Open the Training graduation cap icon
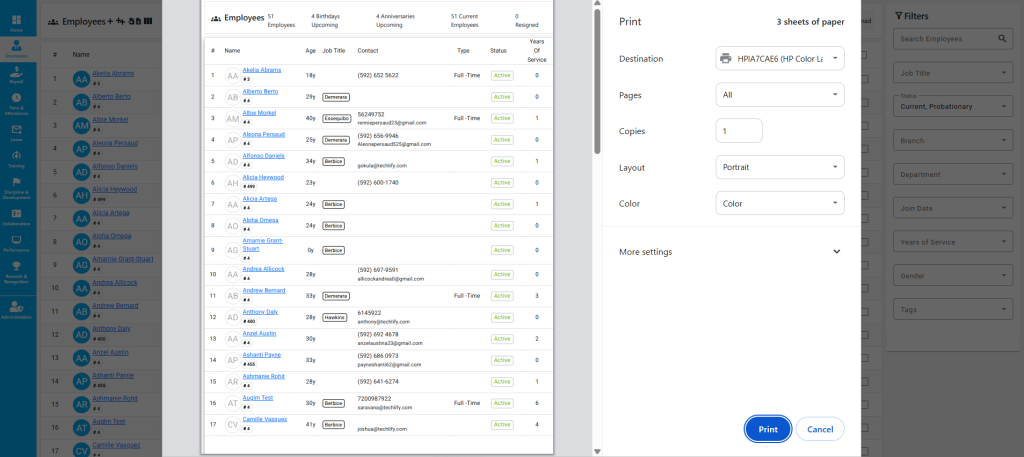This screenshot has width=1024, height=457. 17,158
